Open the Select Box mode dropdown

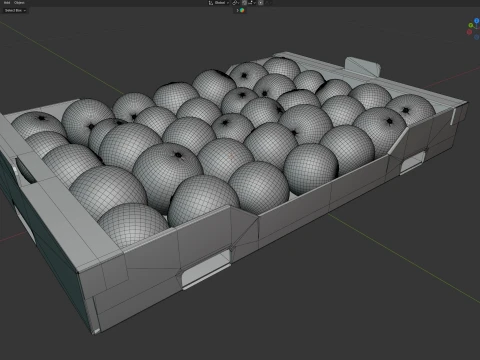[x=15, y=11]
